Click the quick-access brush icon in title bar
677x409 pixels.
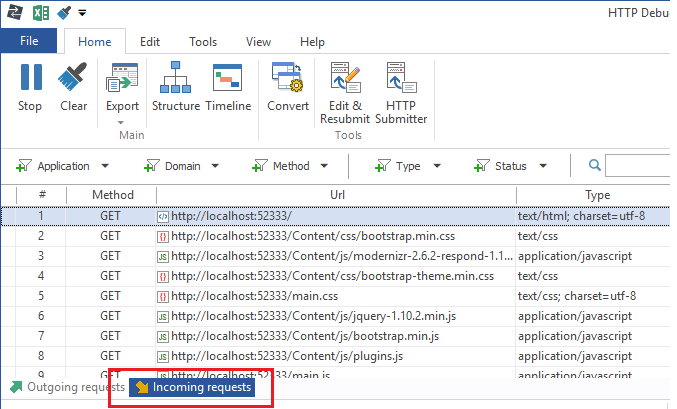(64, 13)
